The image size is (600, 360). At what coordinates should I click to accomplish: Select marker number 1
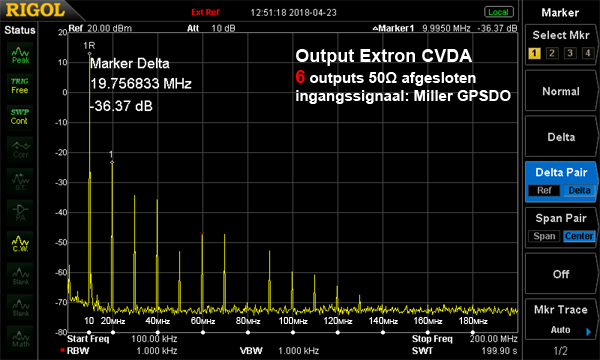click(534, 53)
